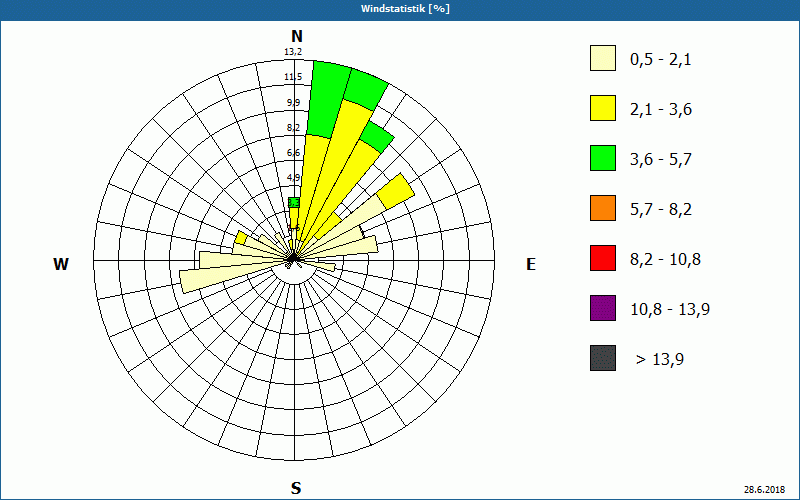Click the legend label '5,7 - 8,2'

(x=661, y=210)
